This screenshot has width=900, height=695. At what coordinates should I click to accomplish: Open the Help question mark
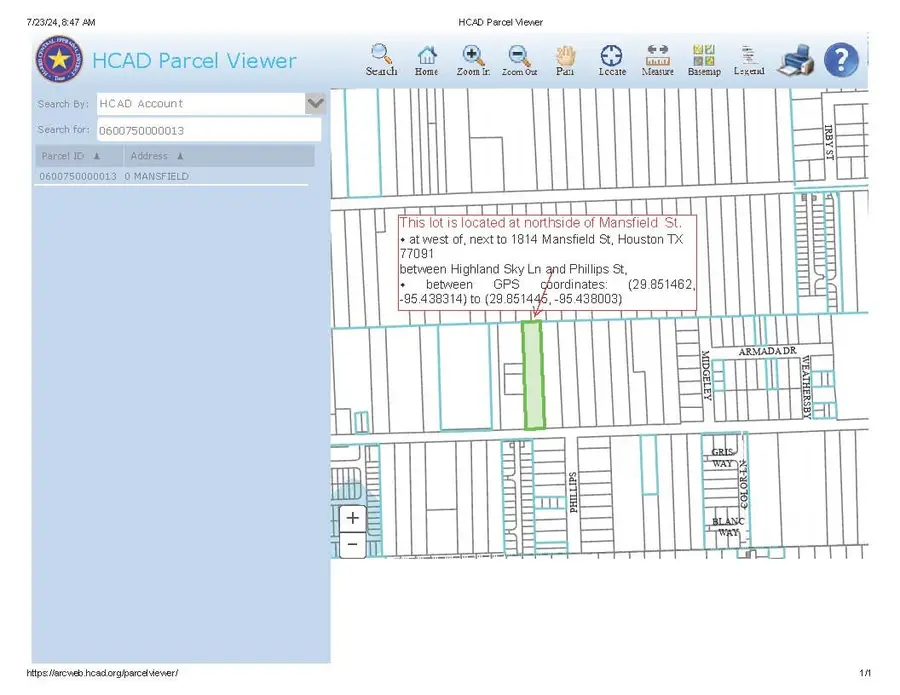pyautogui.click(x=841, y=60)
